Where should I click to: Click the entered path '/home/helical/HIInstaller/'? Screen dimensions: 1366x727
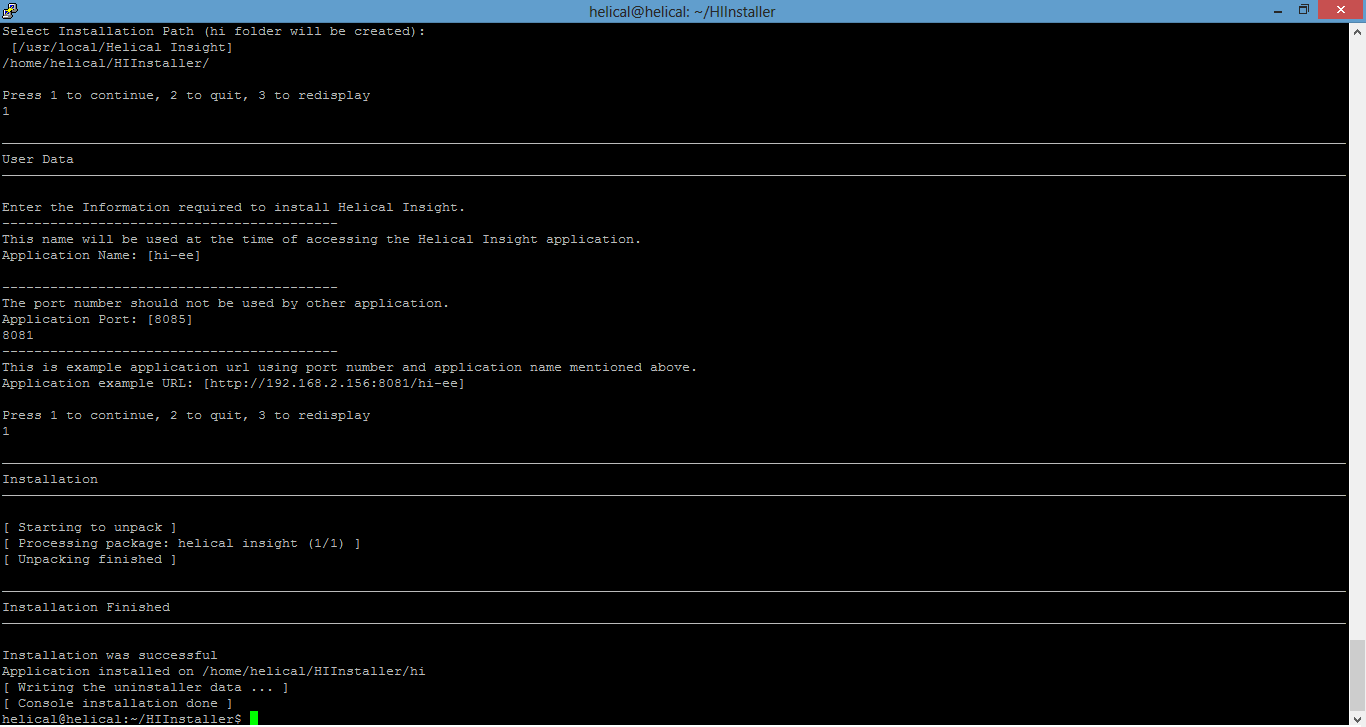point(106,63)
